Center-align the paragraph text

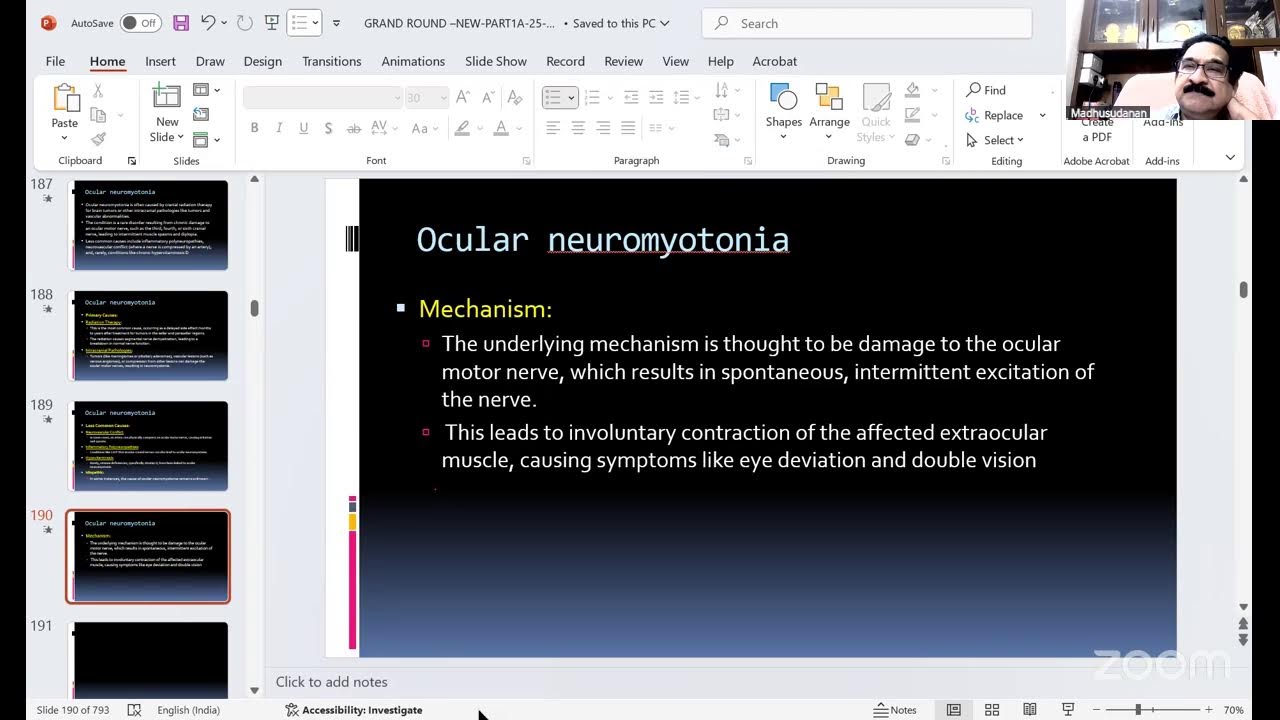tap(578, 128)
